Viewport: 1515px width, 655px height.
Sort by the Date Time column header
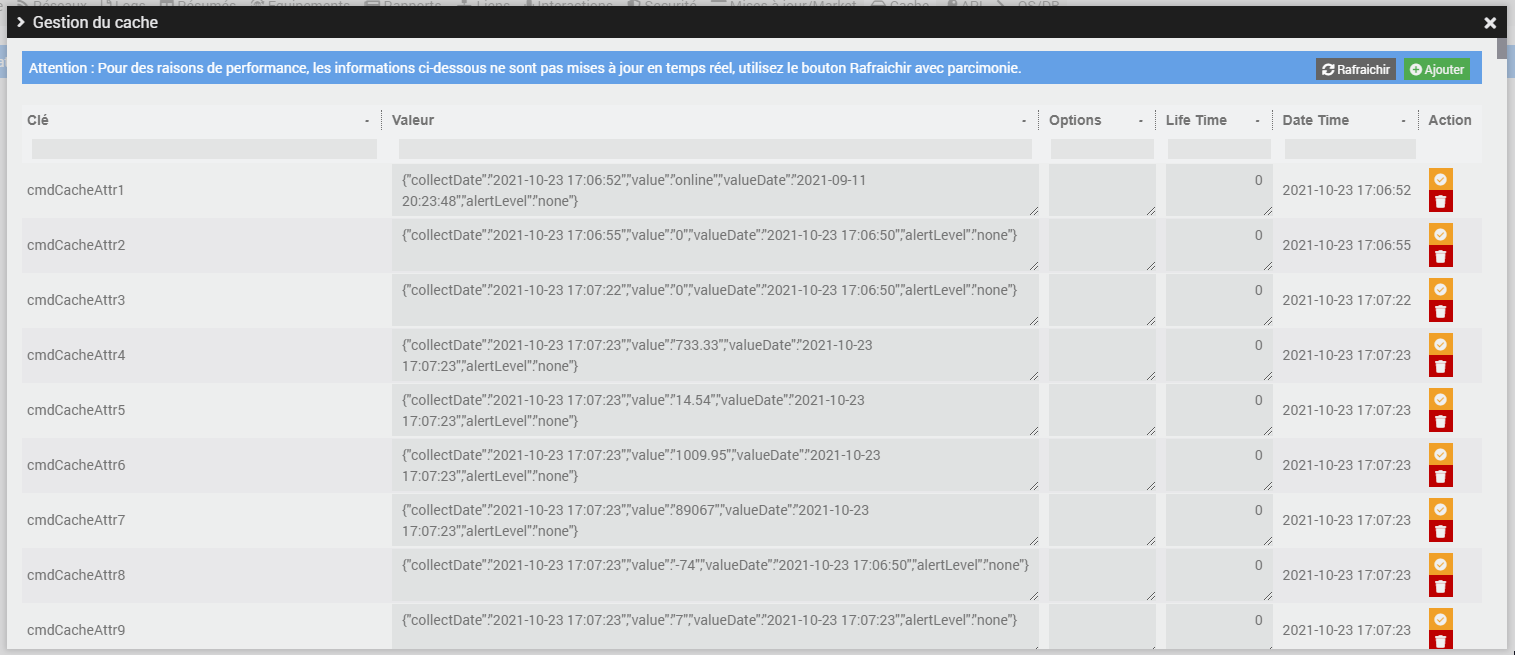click(1345, 120)
